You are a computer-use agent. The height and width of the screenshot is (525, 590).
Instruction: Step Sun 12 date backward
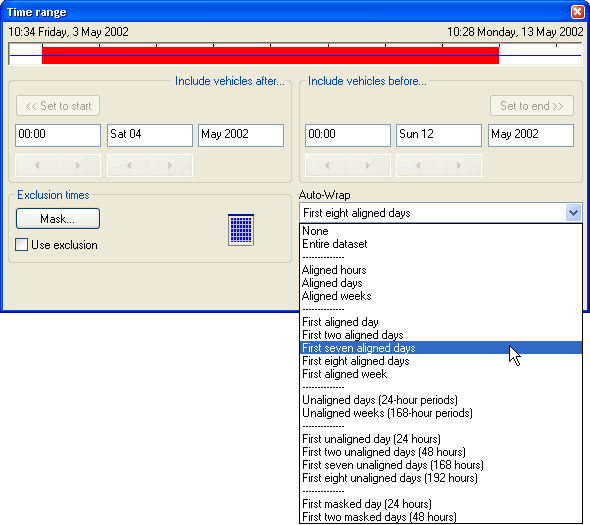(x=418, y=165)
